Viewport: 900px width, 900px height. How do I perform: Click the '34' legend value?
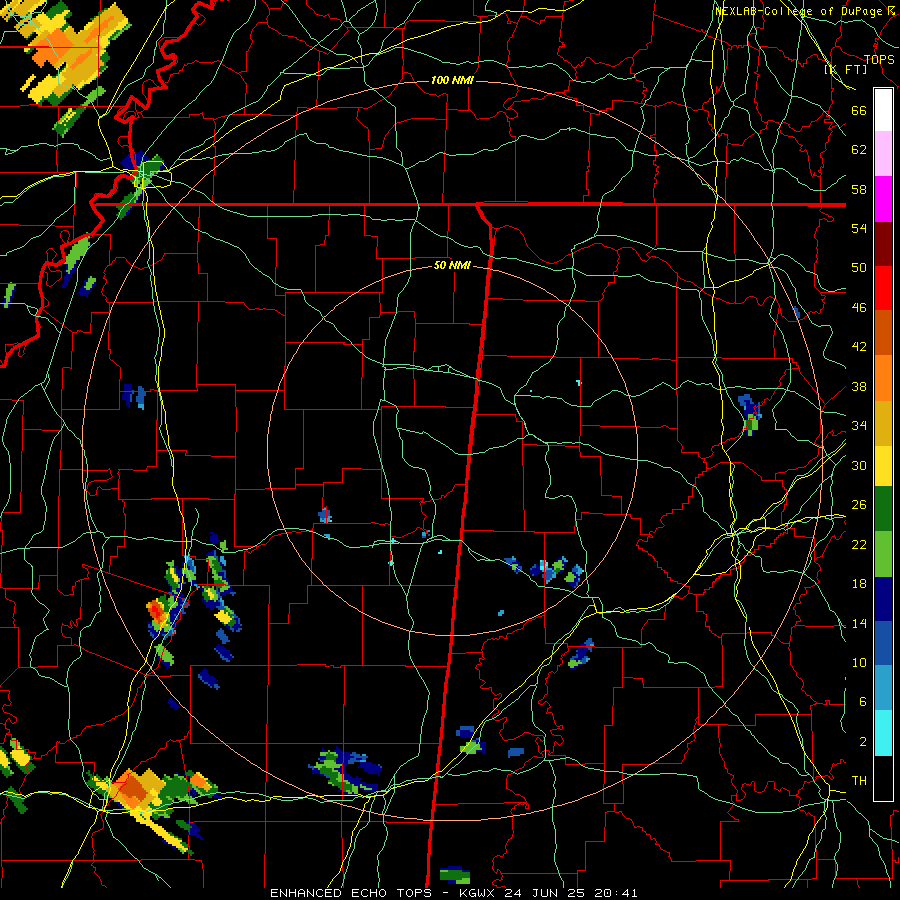[859, 426]
